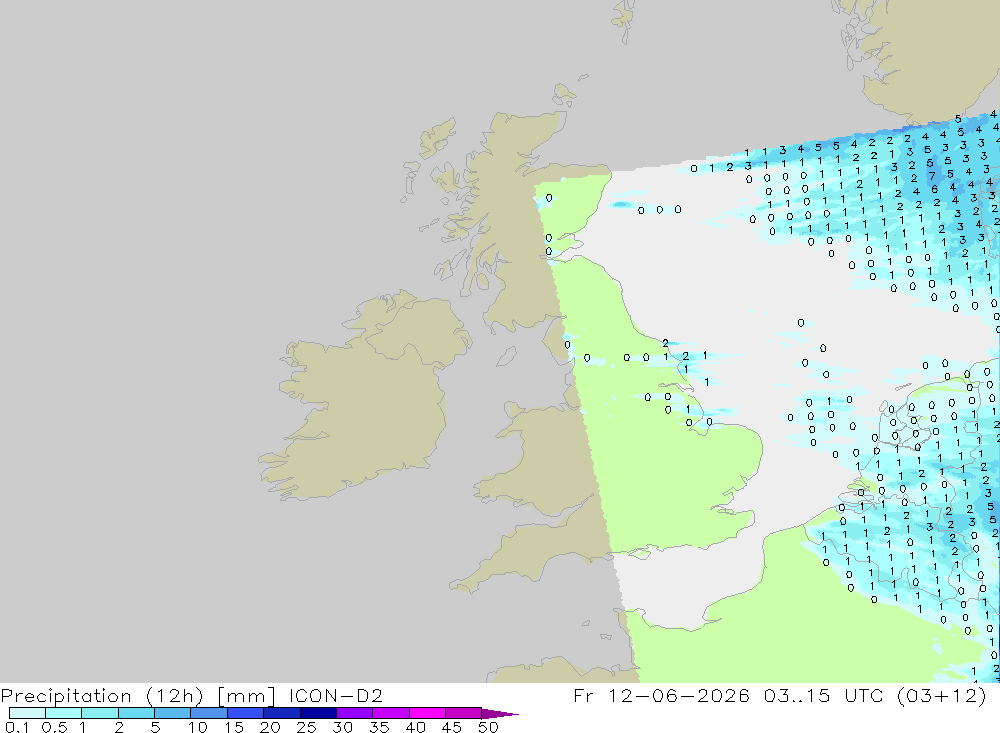Click the '(03+12)' forecast offset text
Viewport: 1000px width, 733px height.
[x=941, y=695]
